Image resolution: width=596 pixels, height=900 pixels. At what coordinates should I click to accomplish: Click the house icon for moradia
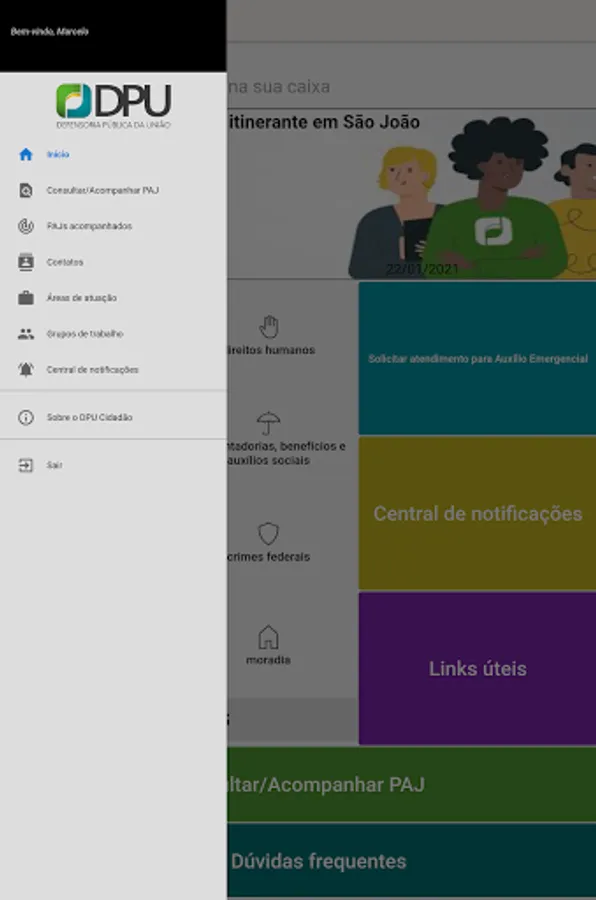(268, 638)
